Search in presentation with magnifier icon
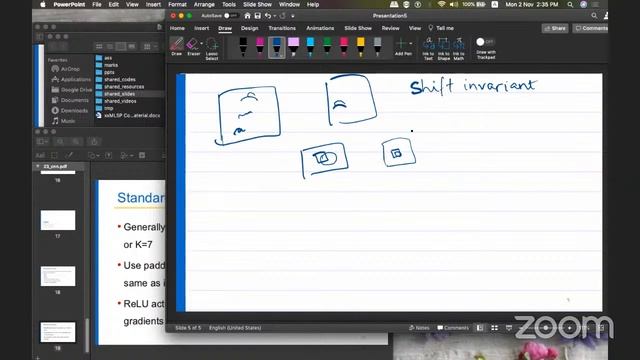The height and width of the screenshot is (360, 640). point(594,16)
